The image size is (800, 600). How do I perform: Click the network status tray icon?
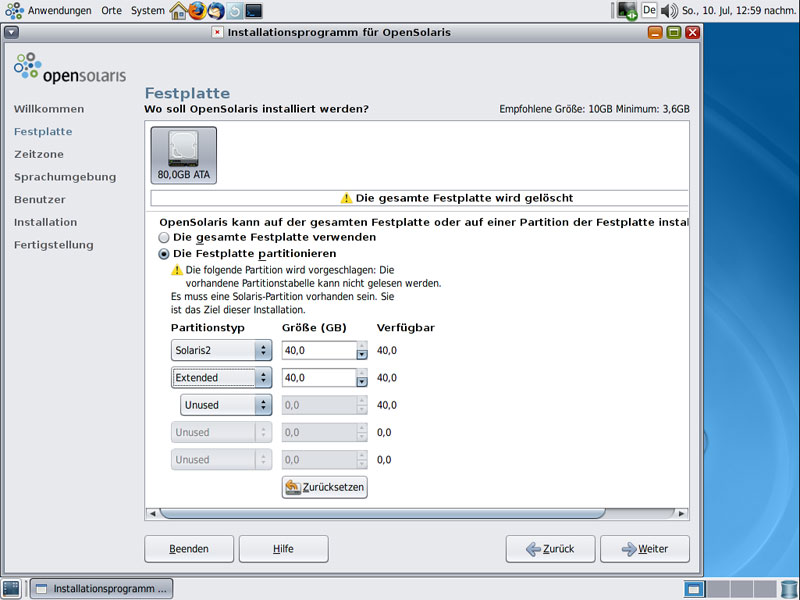point(627,11)
